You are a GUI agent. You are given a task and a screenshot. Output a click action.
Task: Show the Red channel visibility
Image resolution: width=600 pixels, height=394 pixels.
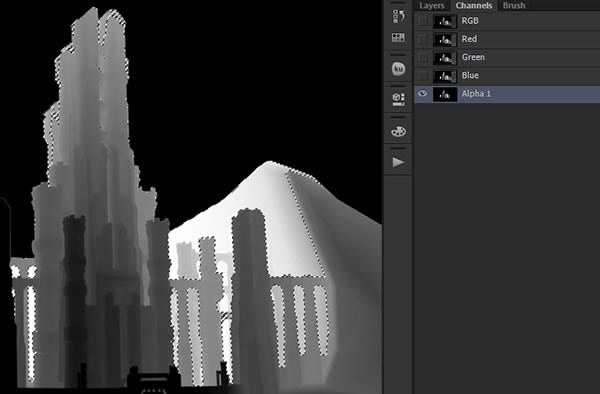point(422,39)
